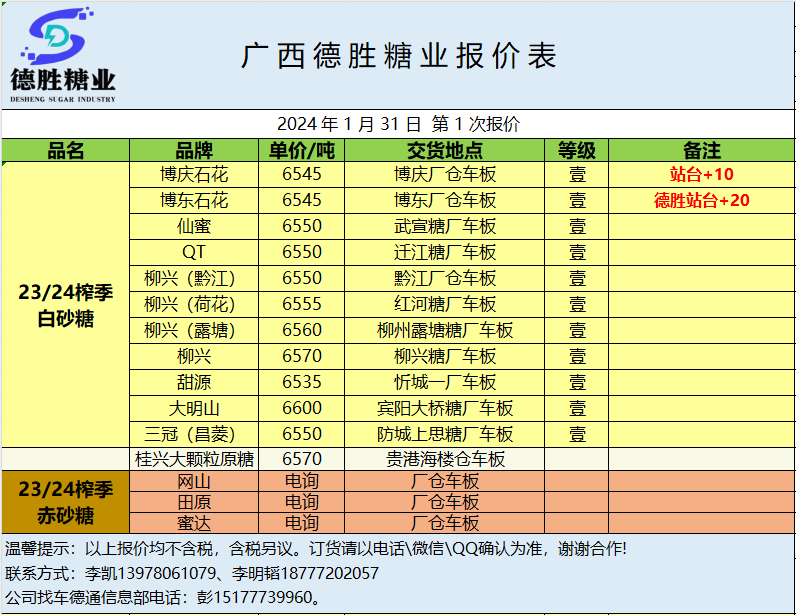This screenshot has height=615, width=796.
Task: Click the Desheng Sugar Industry logo
Action: [62, 55]
